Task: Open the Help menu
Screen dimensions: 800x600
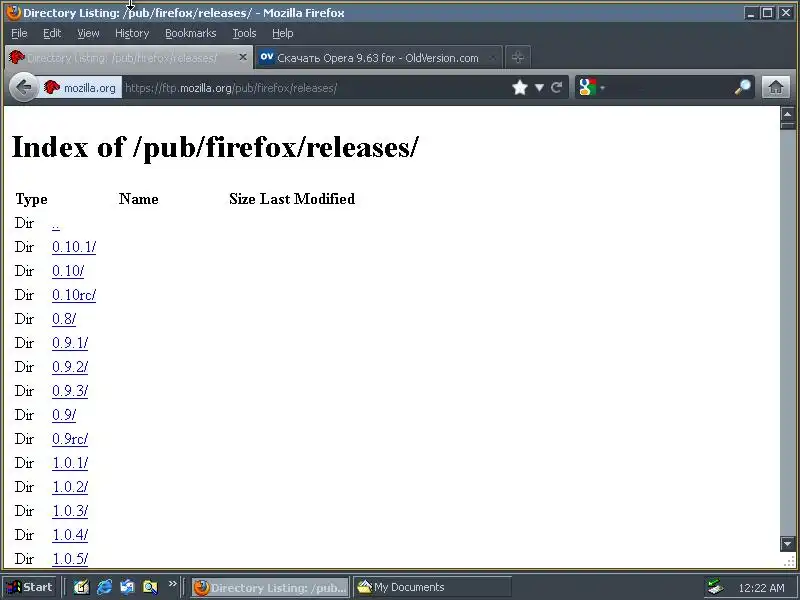Action: [283, 33]
